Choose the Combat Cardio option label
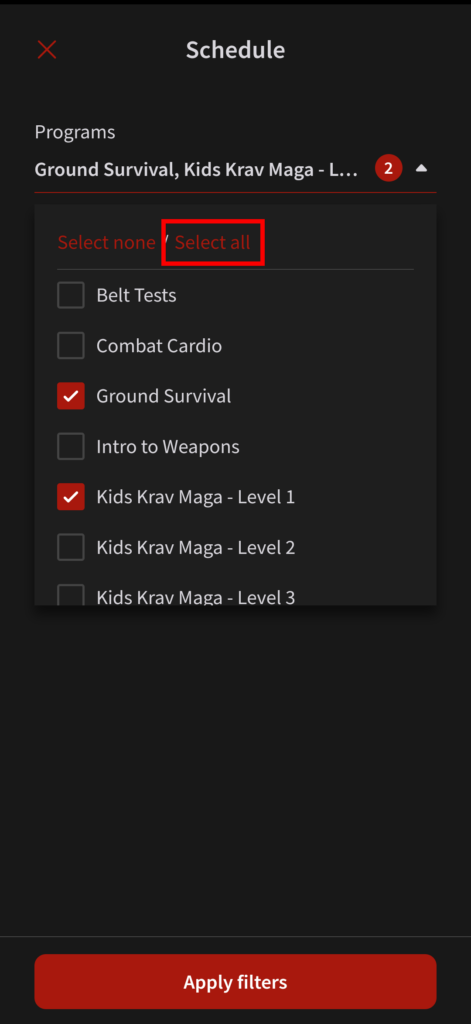Image resolution: width=471 pixels, height=1024 pixels. [159, 345]
